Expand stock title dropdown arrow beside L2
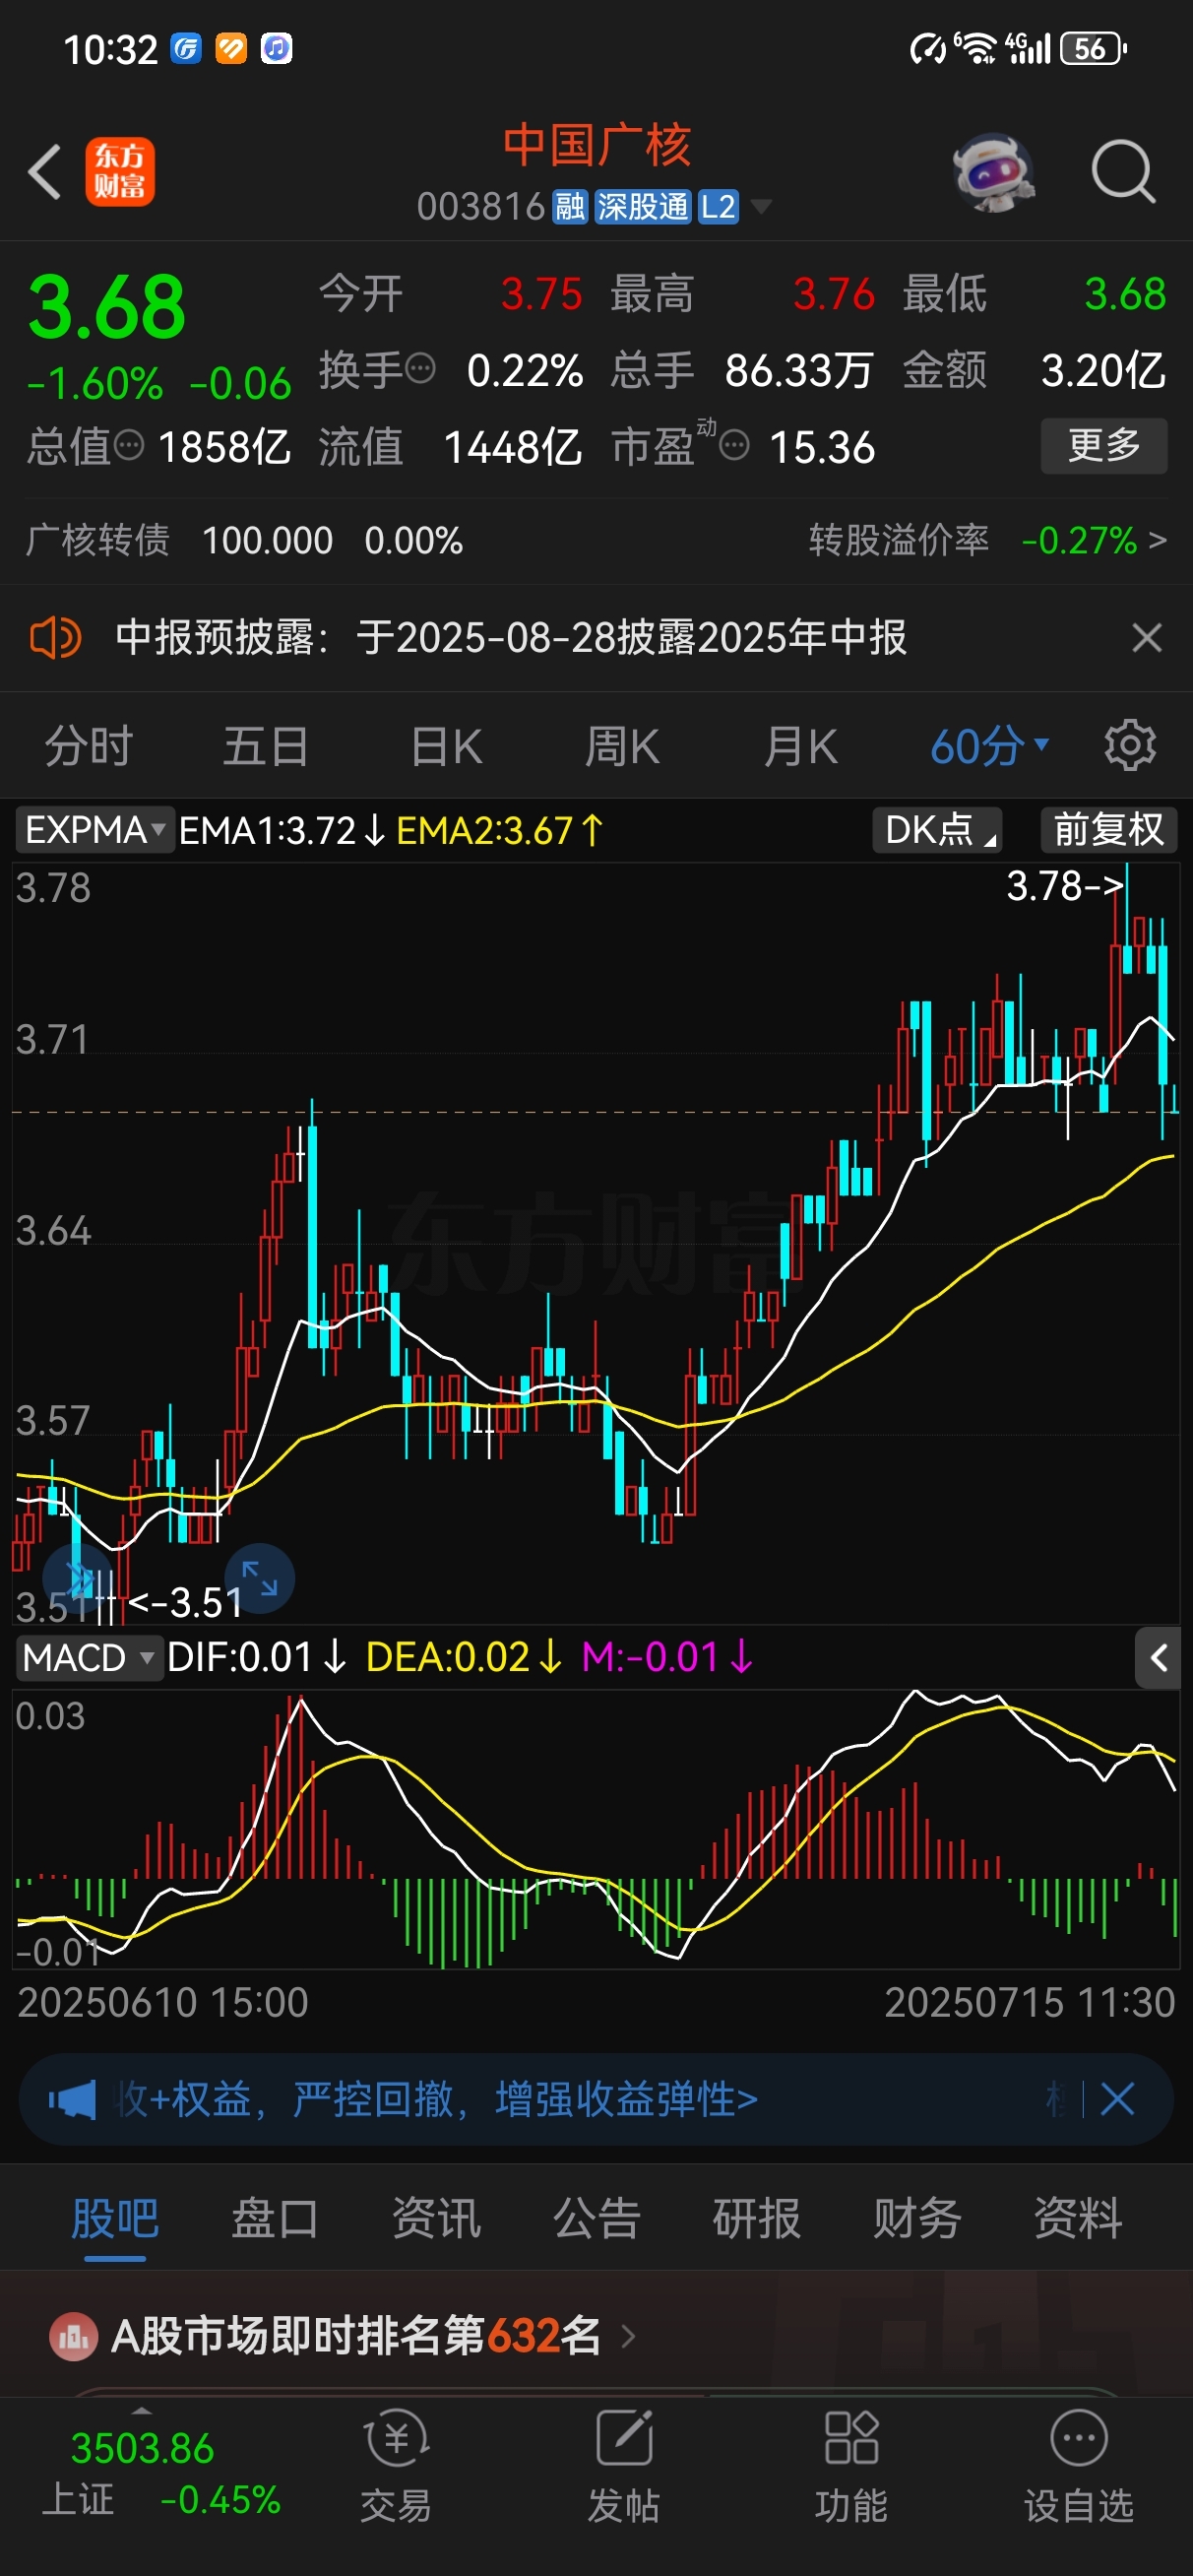The image size is (1193, 2576). tap(761, 207)
